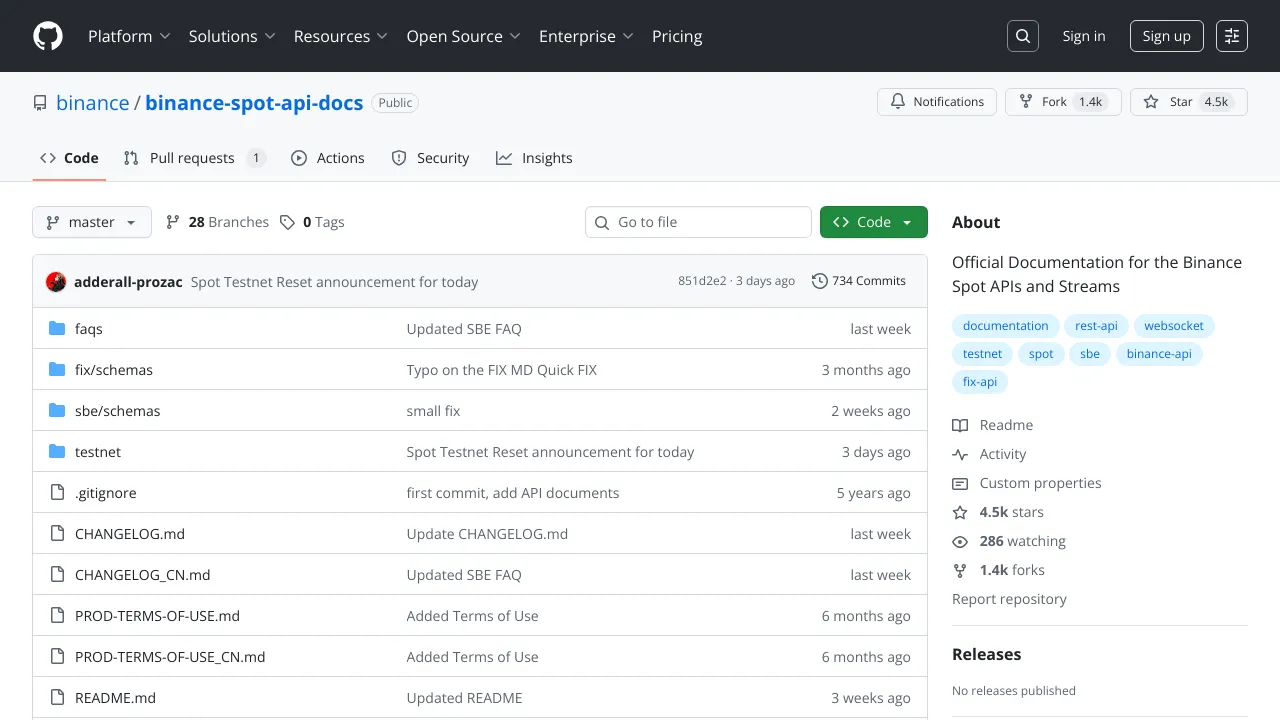Click the sbe/schemas folder icon
The height and width of the screenshot is (720, 1280).
(57, 410)
